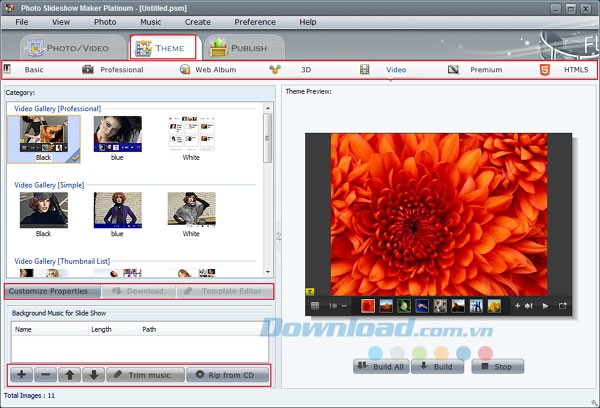This screenshot has height=408, width=600.
Task: Switch to the Theme tab
Action: (165, 47)
